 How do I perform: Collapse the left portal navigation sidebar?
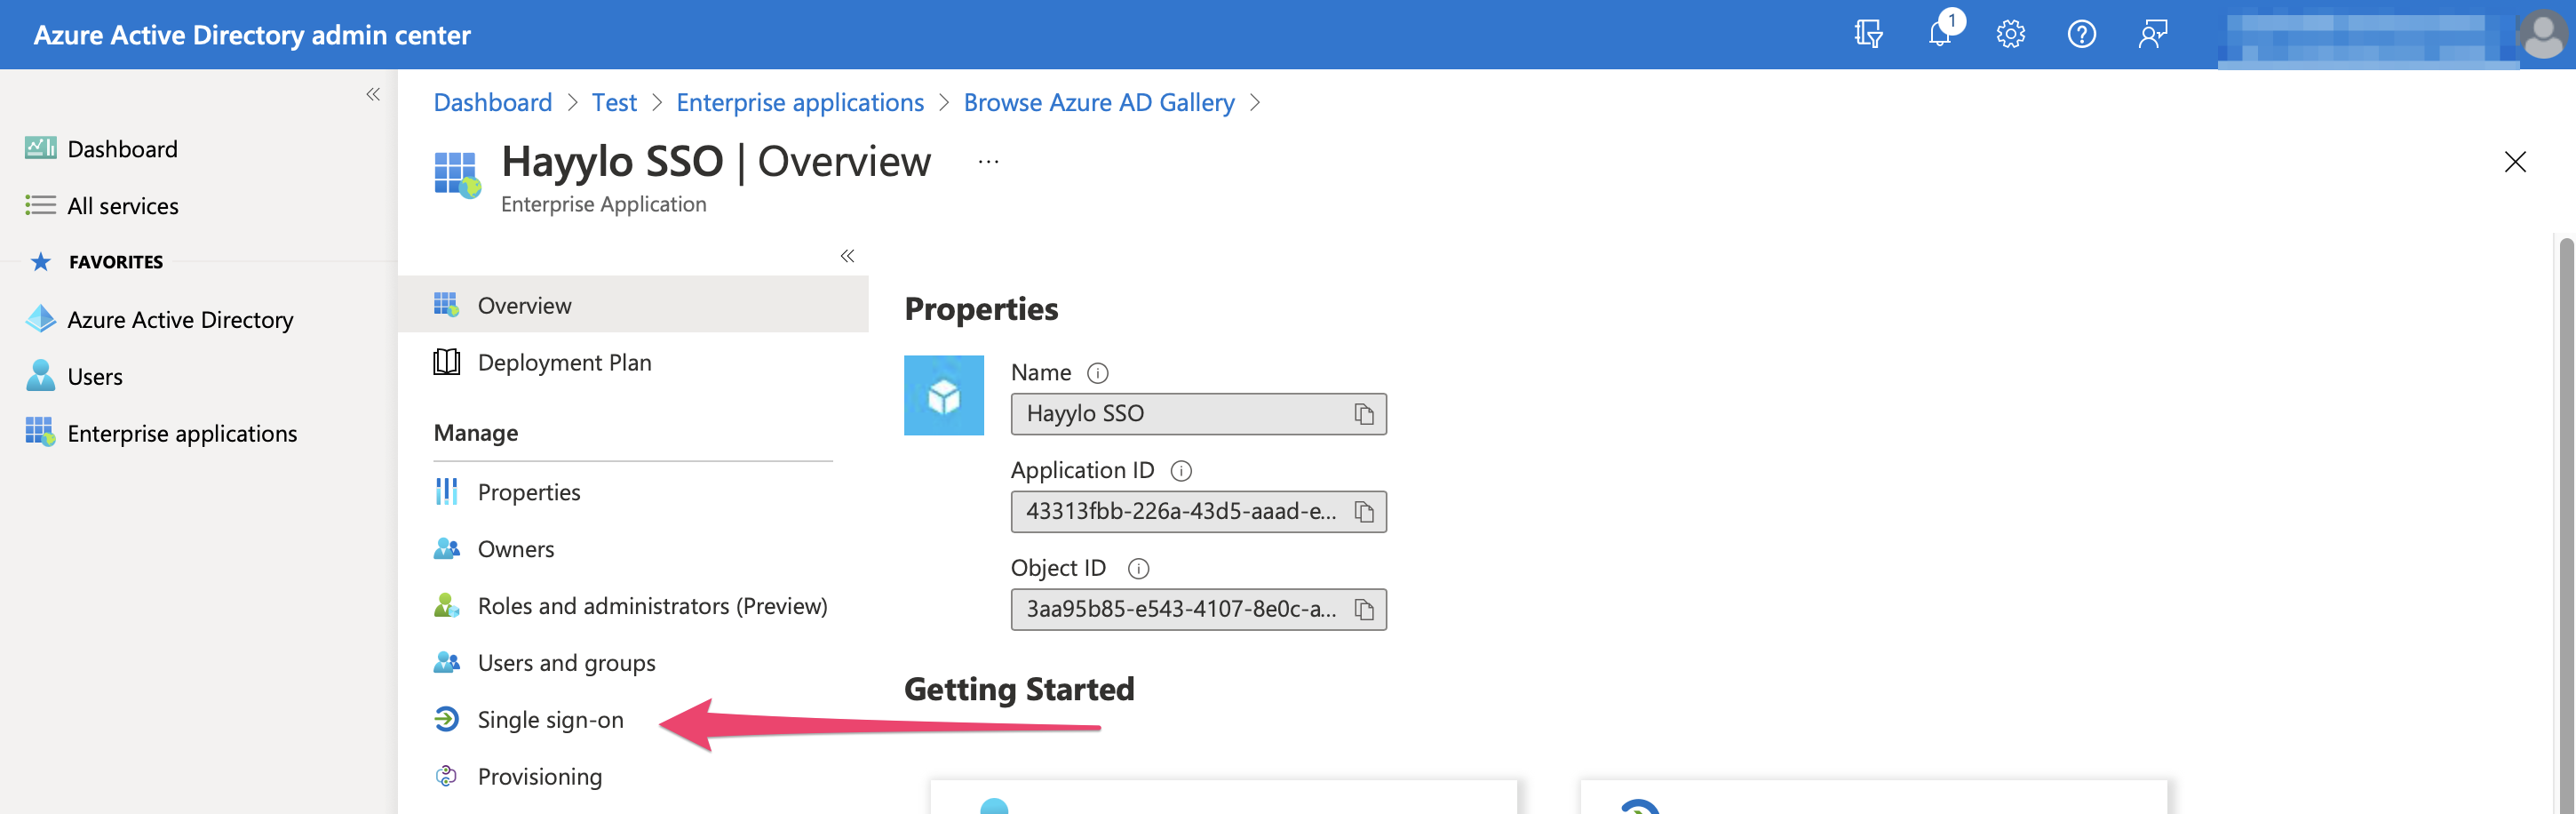373,95
